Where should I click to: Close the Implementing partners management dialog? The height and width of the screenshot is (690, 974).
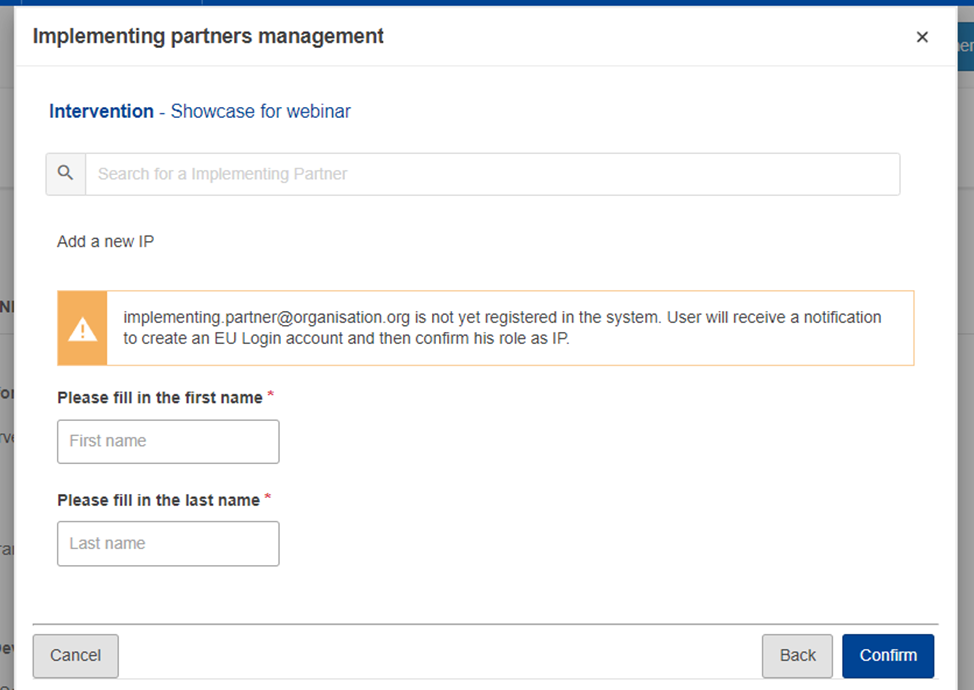point(922,37)
